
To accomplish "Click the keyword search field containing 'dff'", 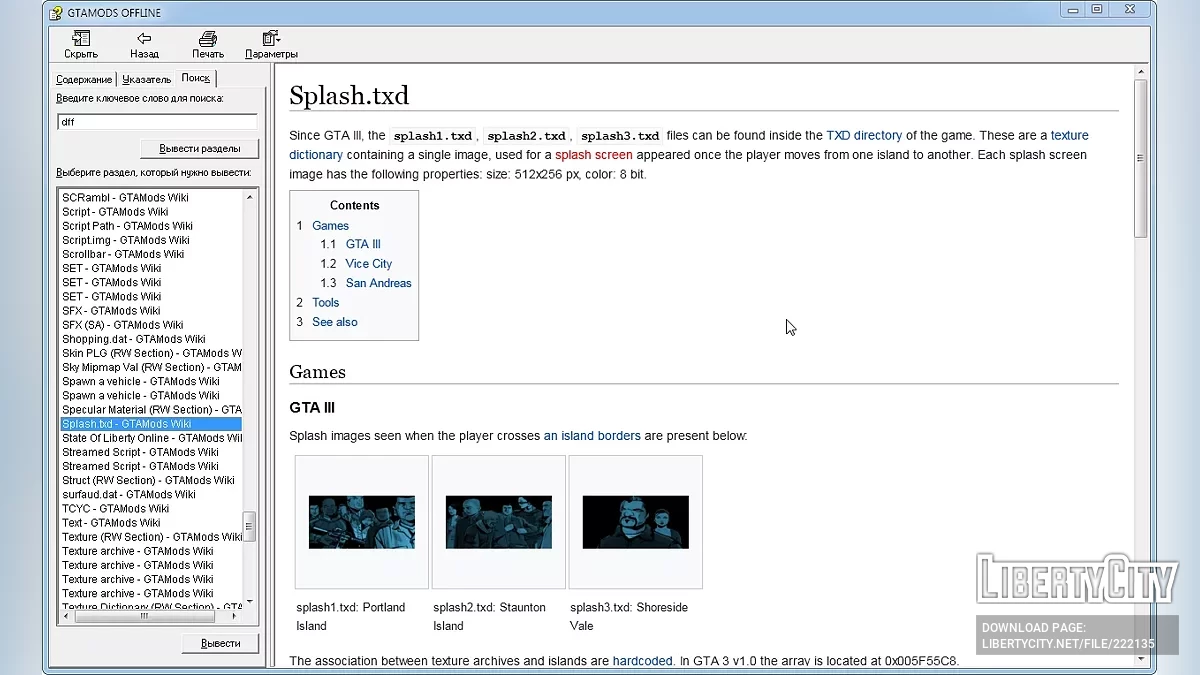I will click(157, 121).
